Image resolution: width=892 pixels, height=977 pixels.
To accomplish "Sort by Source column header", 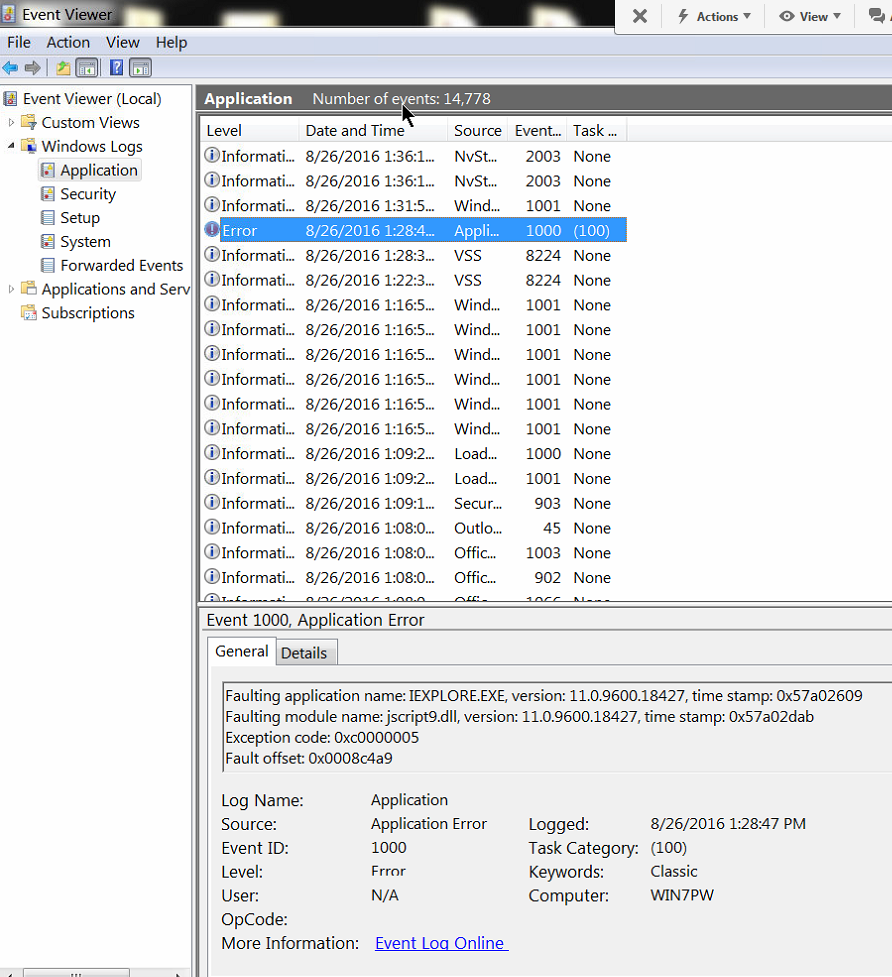I will [x=477, y=131].
